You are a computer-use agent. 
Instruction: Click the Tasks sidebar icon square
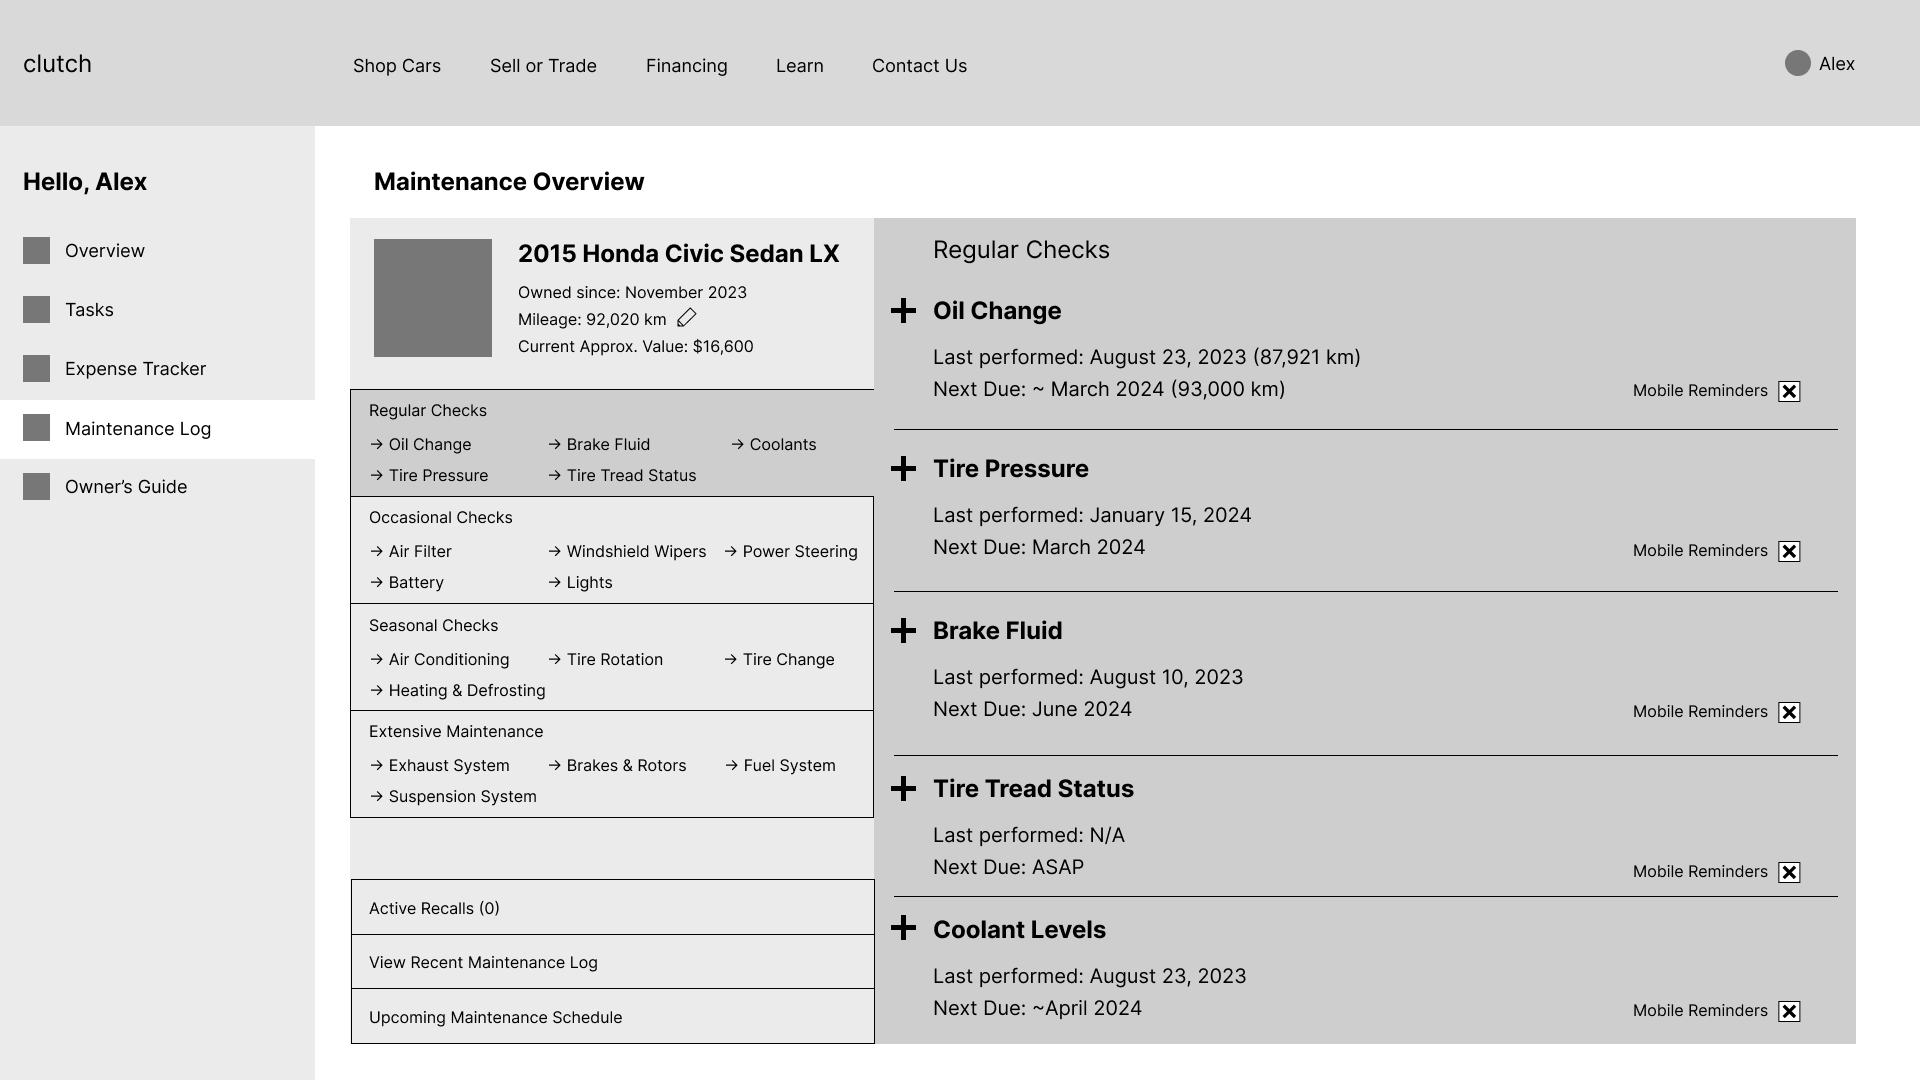[36, 309]
